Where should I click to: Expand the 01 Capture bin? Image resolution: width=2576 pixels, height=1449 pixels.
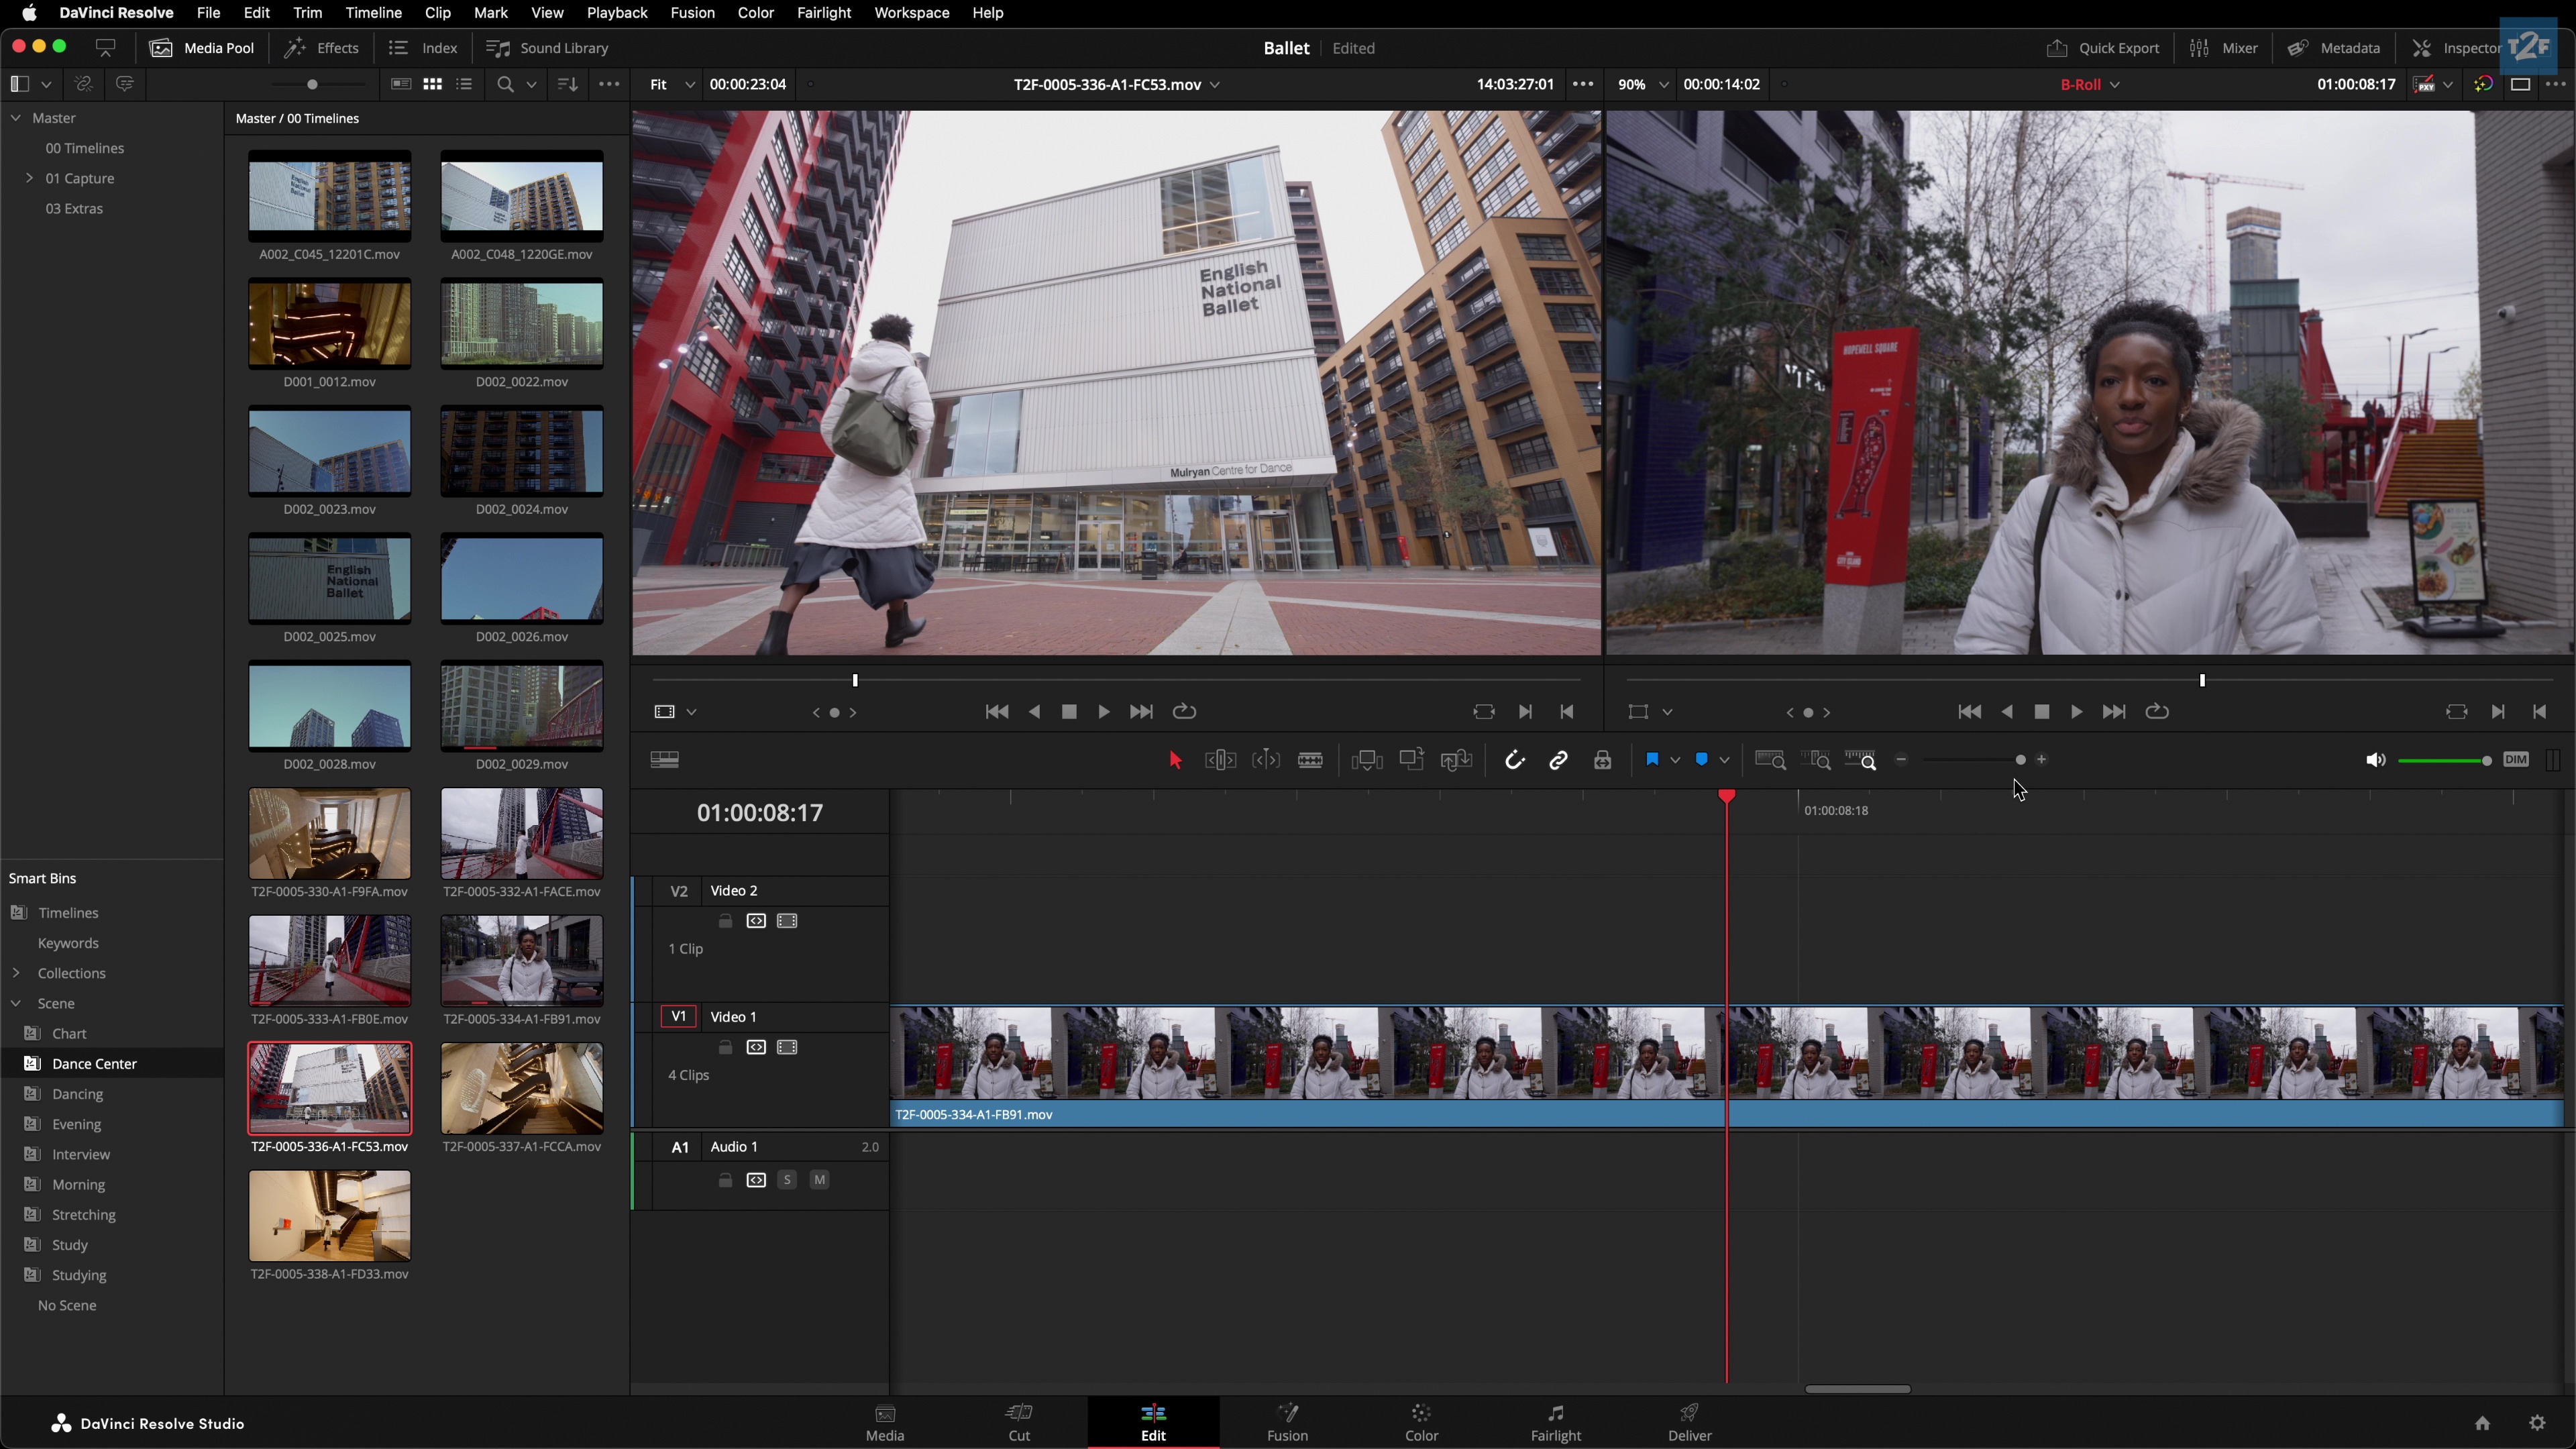(x=29, y=178)
